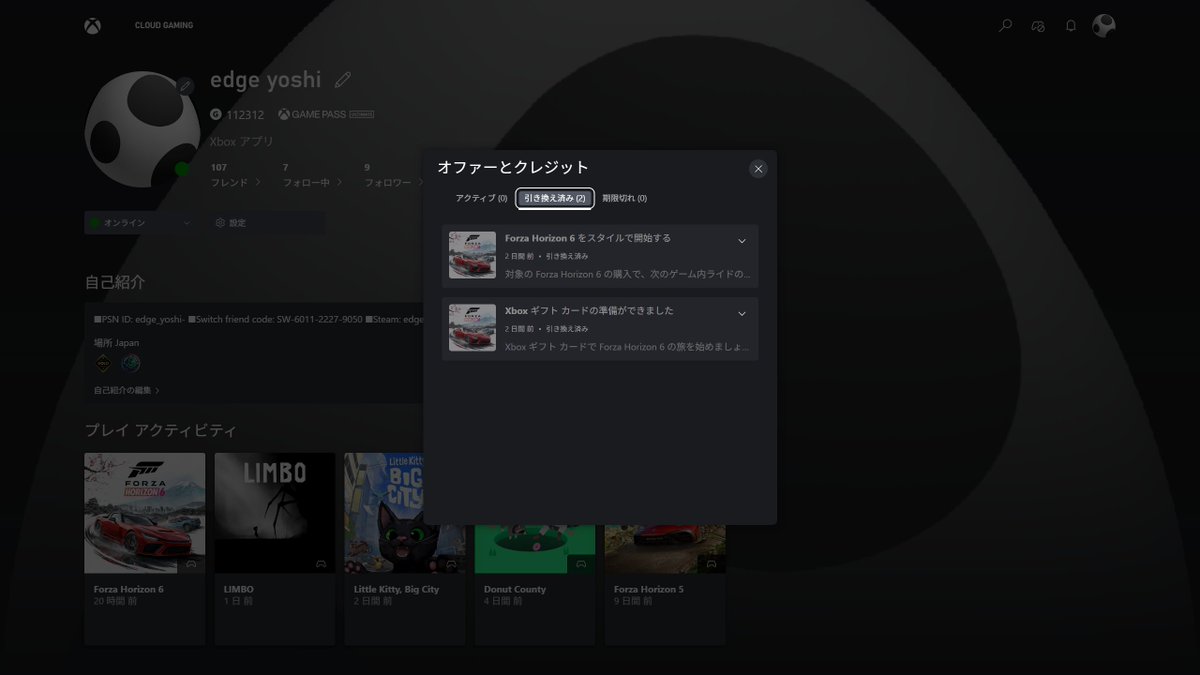1200x675 pixels.
Task: Click the edit badge on profile picture
Action: click(185, 86)
